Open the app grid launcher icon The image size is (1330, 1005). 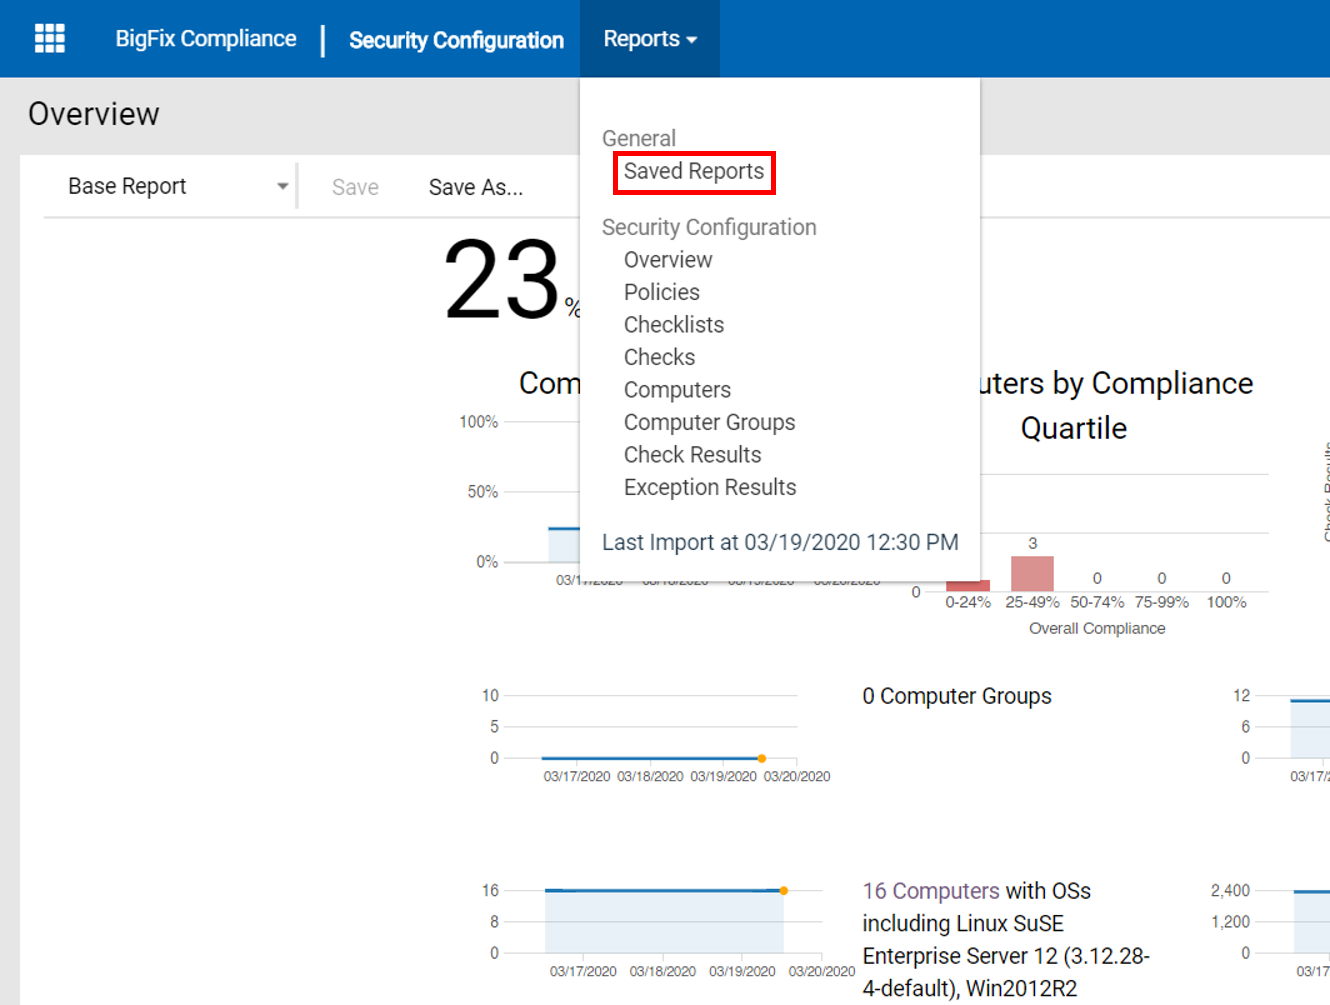[x=49, y=39]
